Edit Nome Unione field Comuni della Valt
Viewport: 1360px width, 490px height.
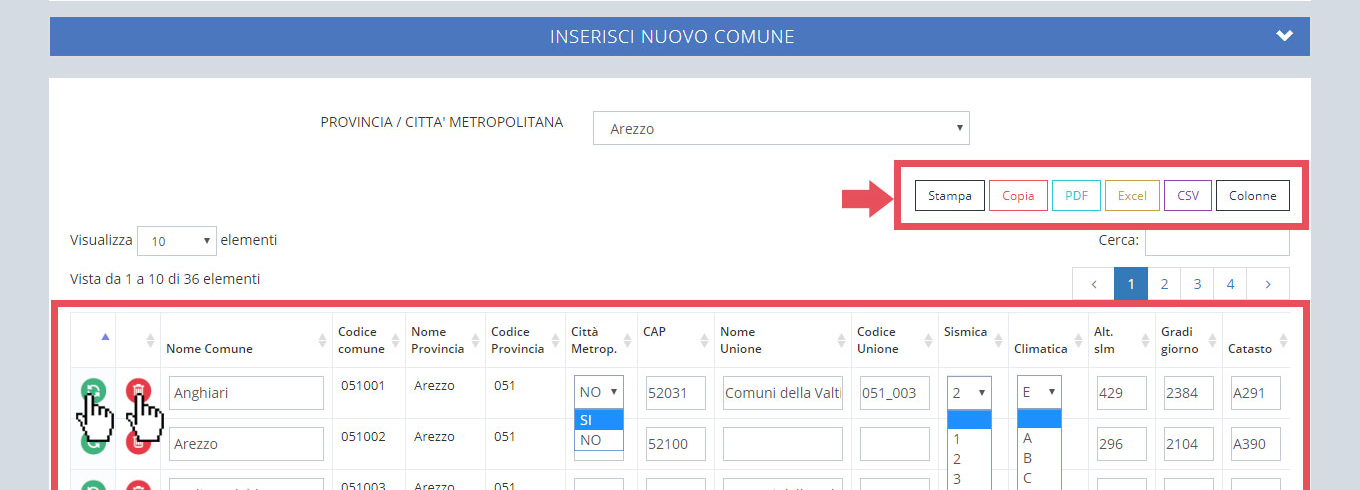pyautogui.click(x=783, y=393)
